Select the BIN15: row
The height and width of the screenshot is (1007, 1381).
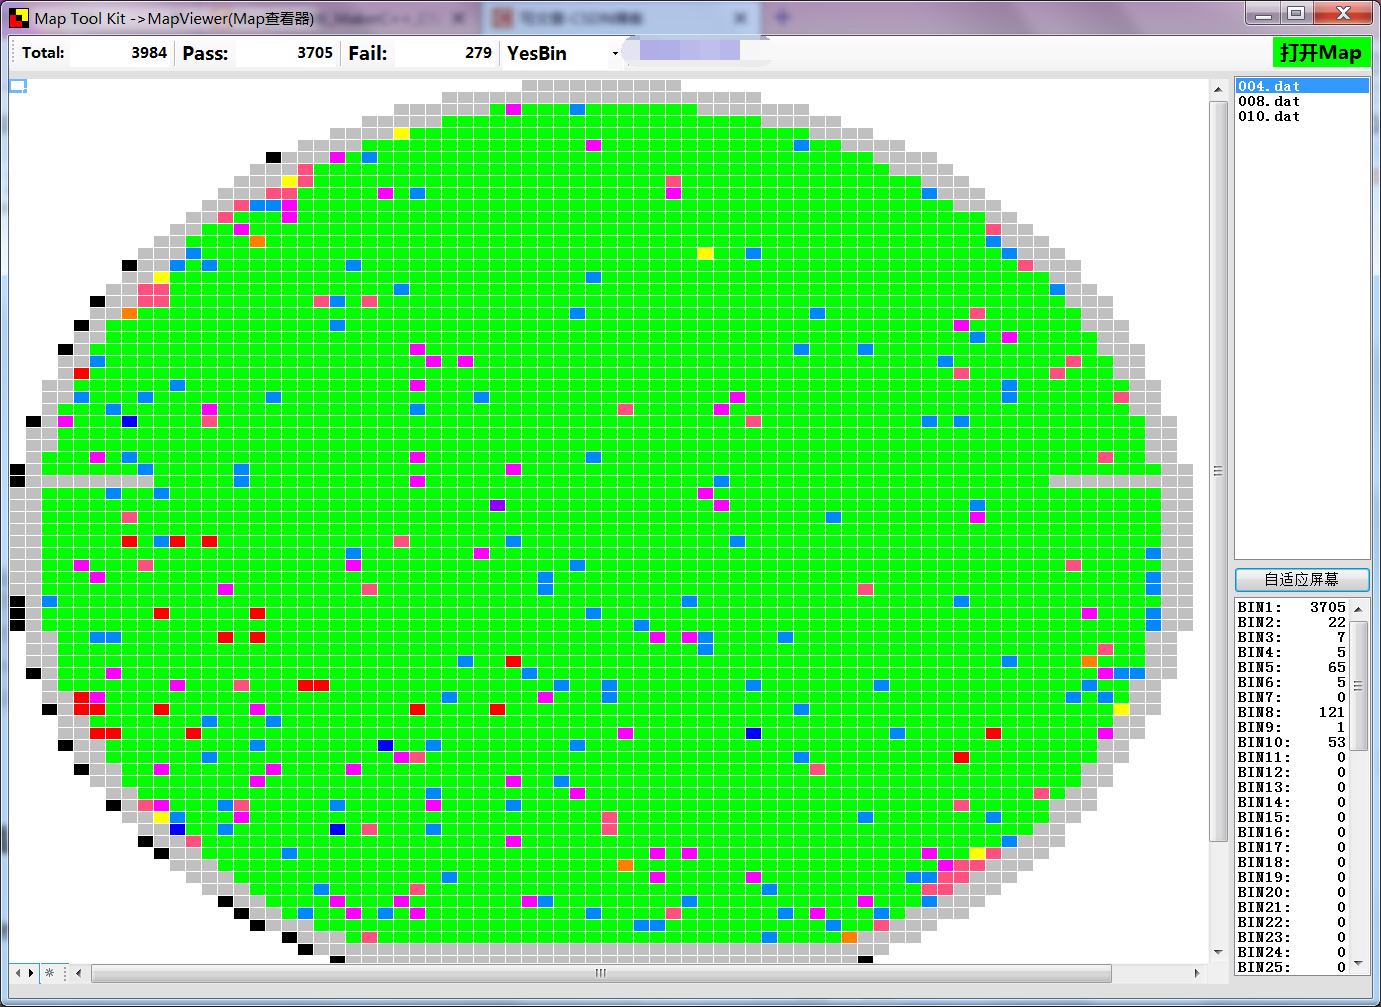point(1292,817)
